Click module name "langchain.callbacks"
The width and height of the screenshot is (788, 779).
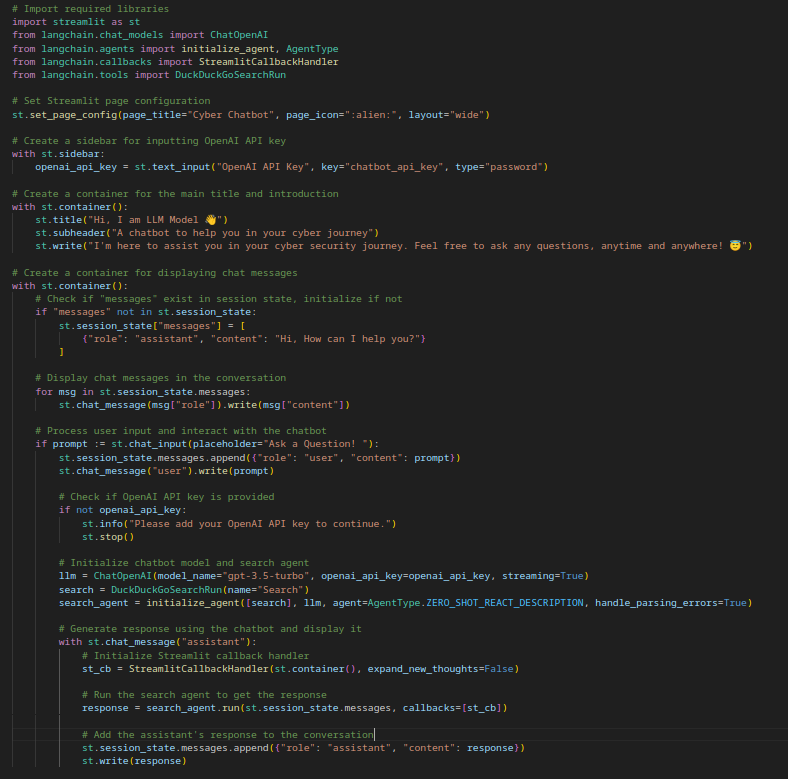(96, 62)
